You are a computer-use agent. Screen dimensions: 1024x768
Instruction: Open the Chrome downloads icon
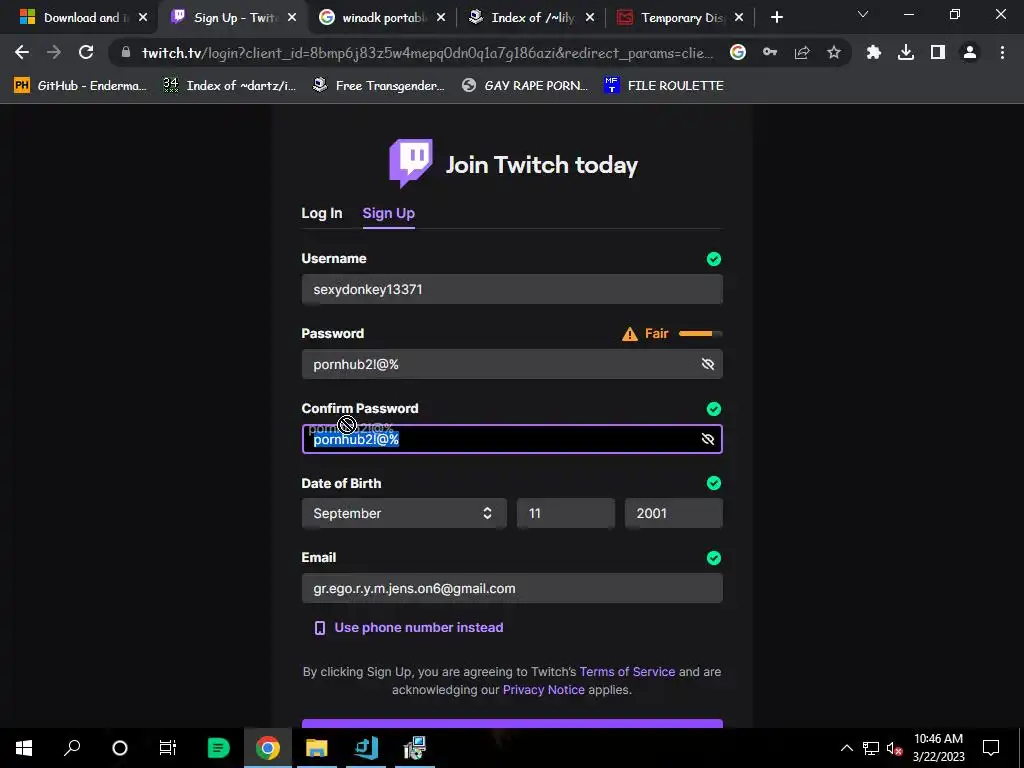pyautogui.click(x=905, y=52)
